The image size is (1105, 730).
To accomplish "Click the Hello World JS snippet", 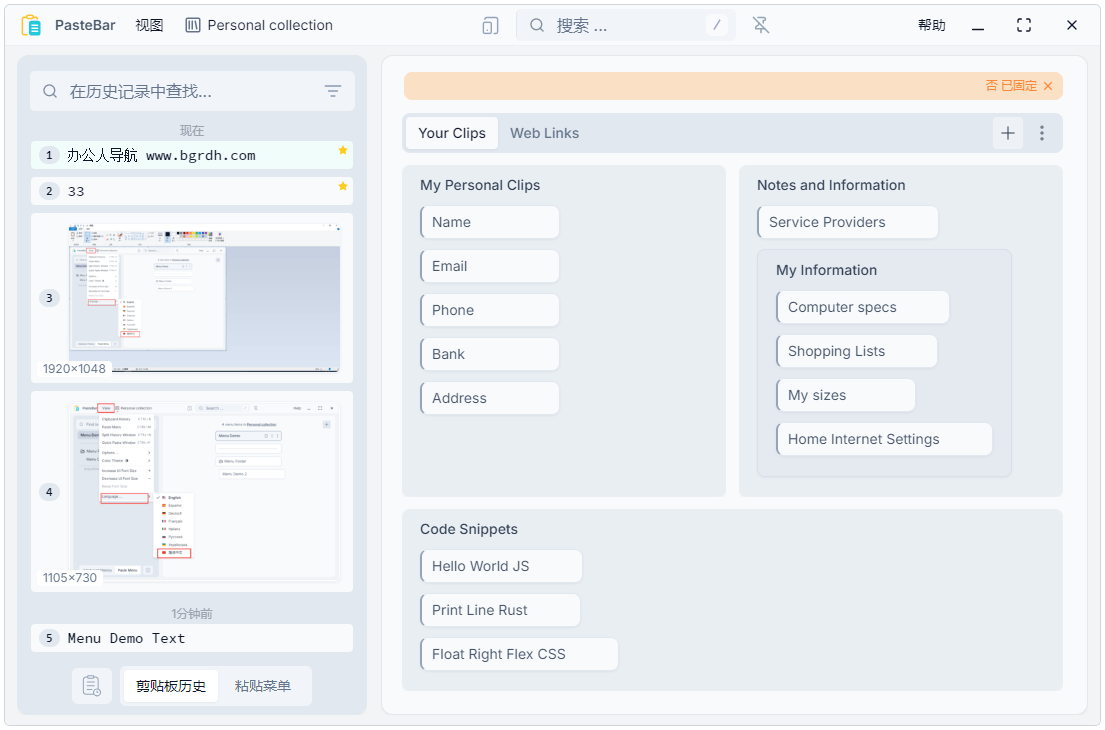I will coord(500,566).
